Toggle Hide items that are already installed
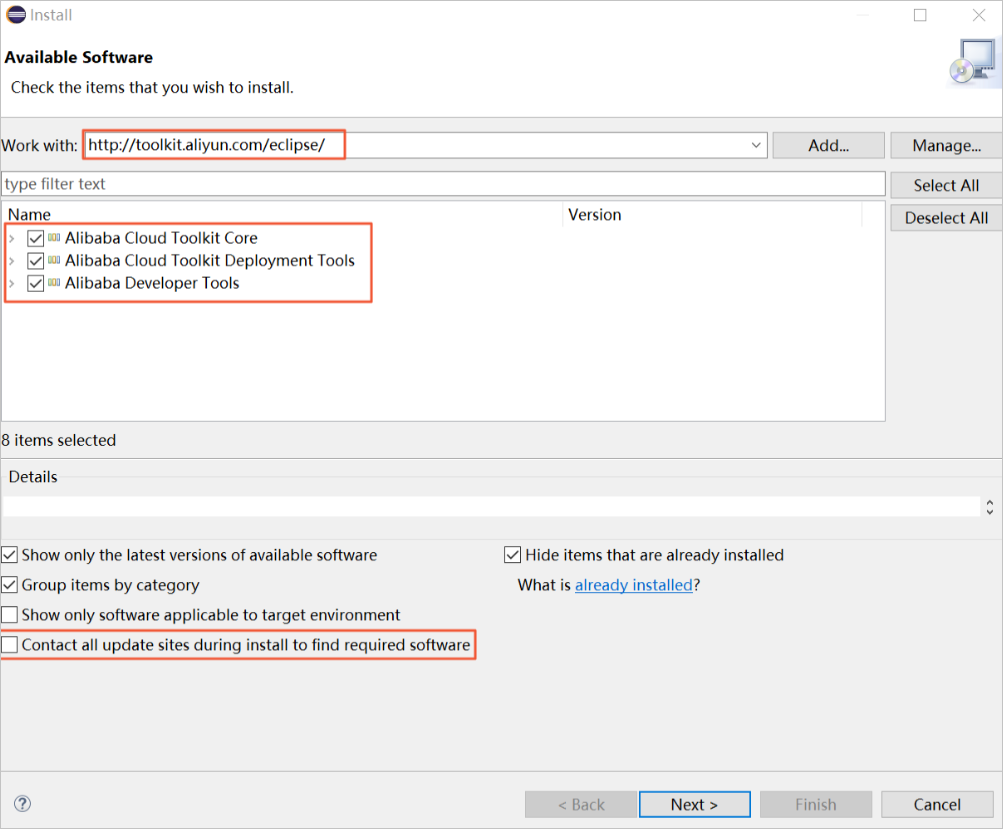Image resolution: width=1003 pixels, height=829 pixels. coord(512,555)
